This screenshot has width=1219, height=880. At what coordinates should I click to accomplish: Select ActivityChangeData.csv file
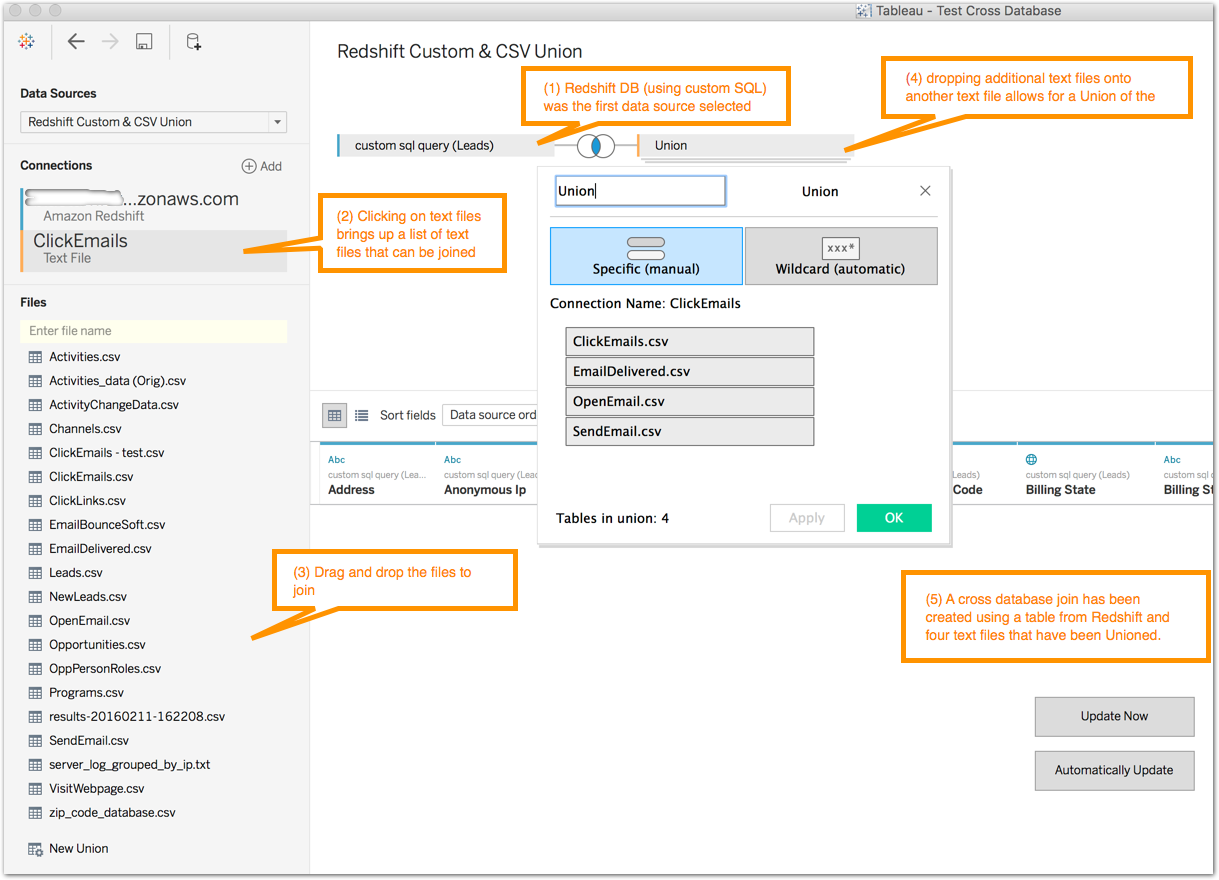pyautogui.click(x=114, y=405)
